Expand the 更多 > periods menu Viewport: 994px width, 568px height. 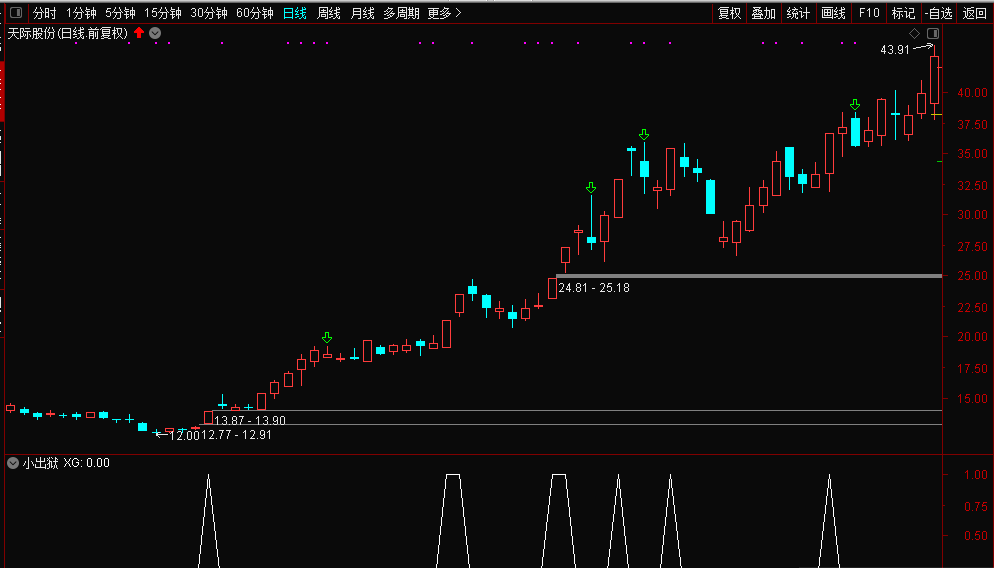(444, 13)
